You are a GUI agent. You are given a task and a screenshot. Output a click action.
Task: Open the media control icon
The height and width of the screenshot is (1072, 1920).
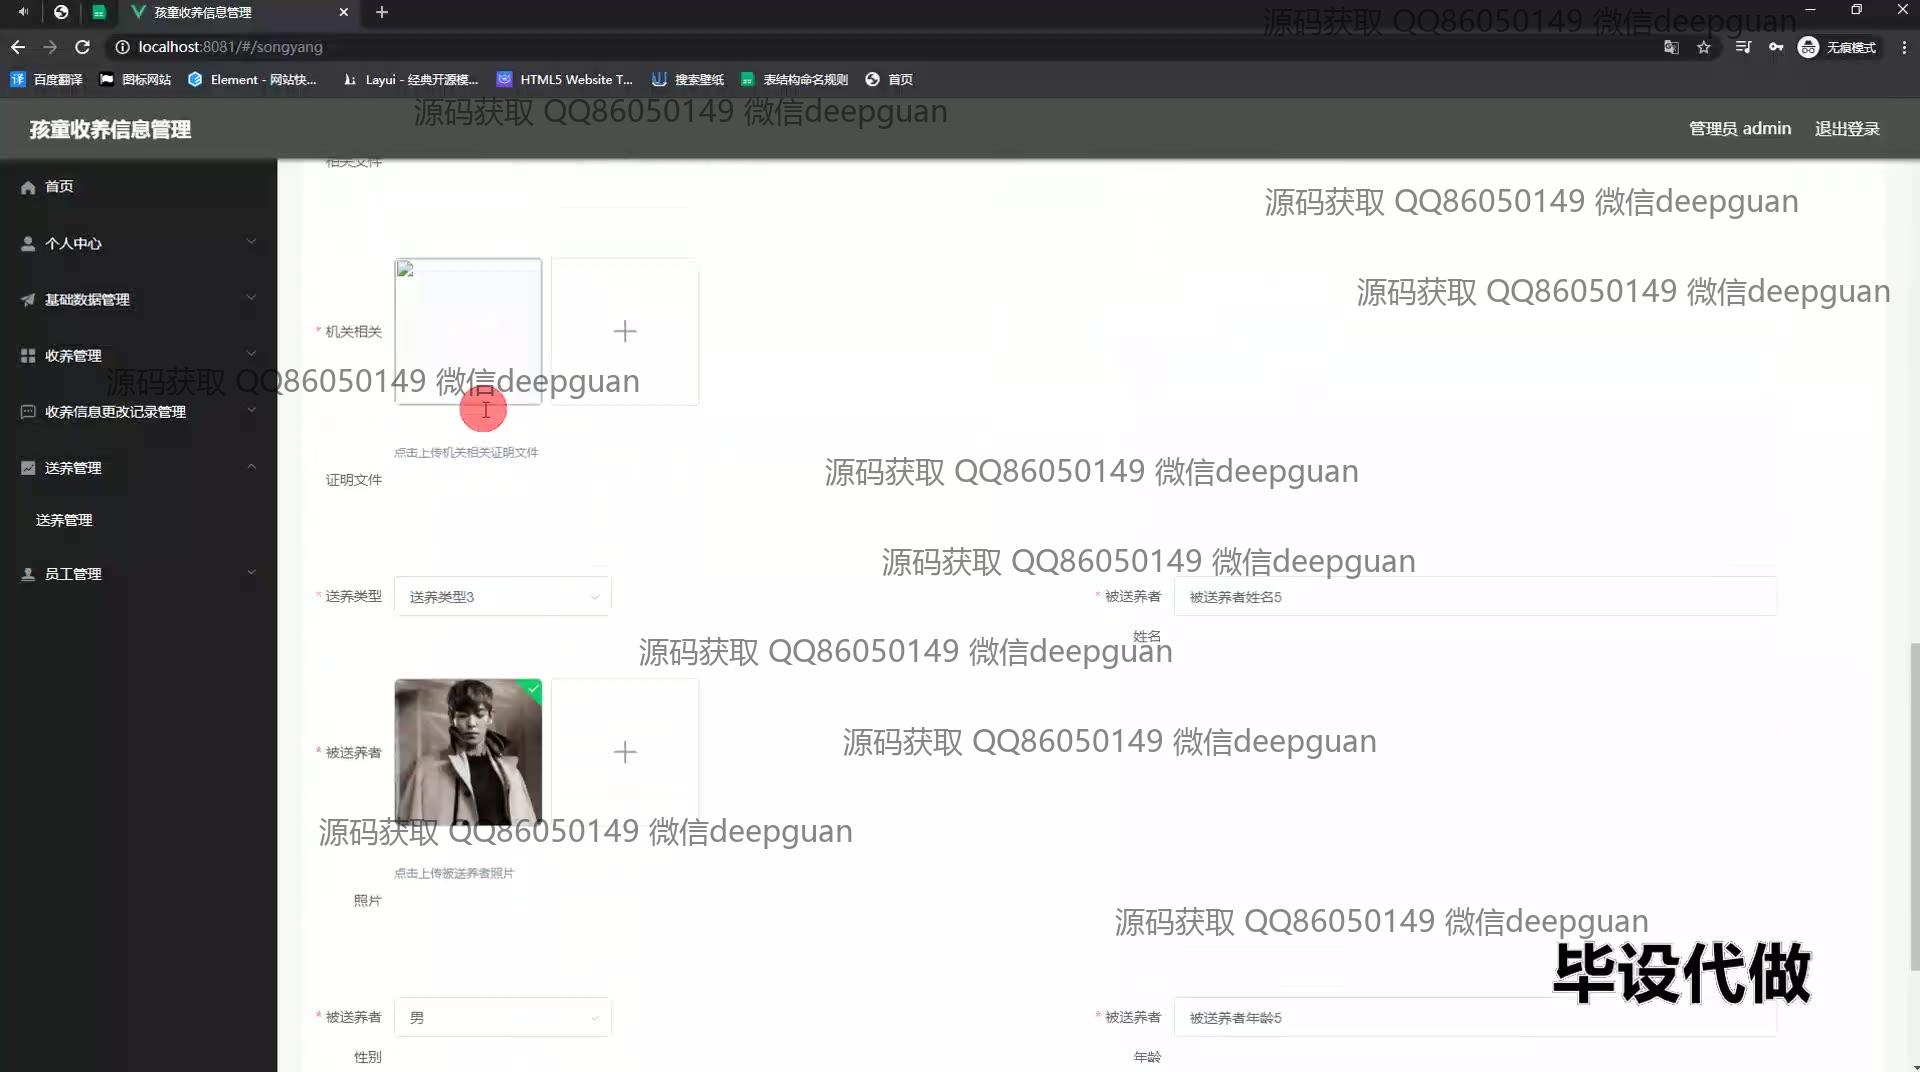[x=1743, y=47]
